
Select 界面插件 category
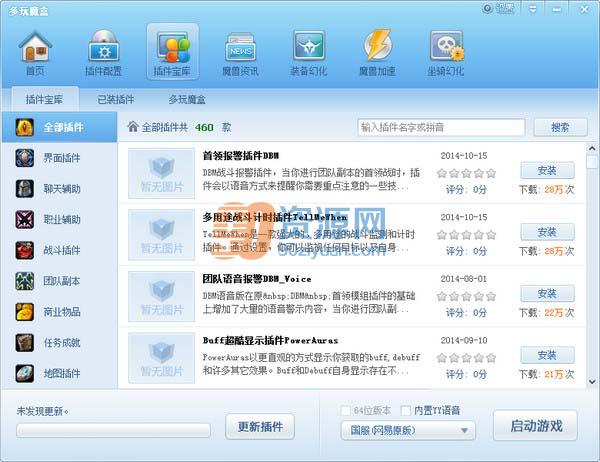59,158
